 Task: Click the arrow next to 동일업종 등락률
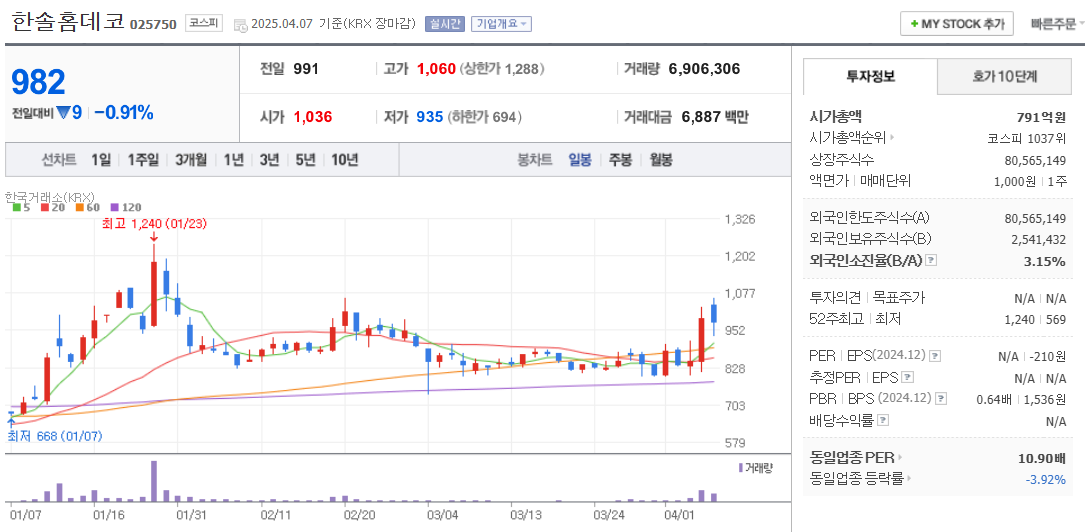(908, 478)
